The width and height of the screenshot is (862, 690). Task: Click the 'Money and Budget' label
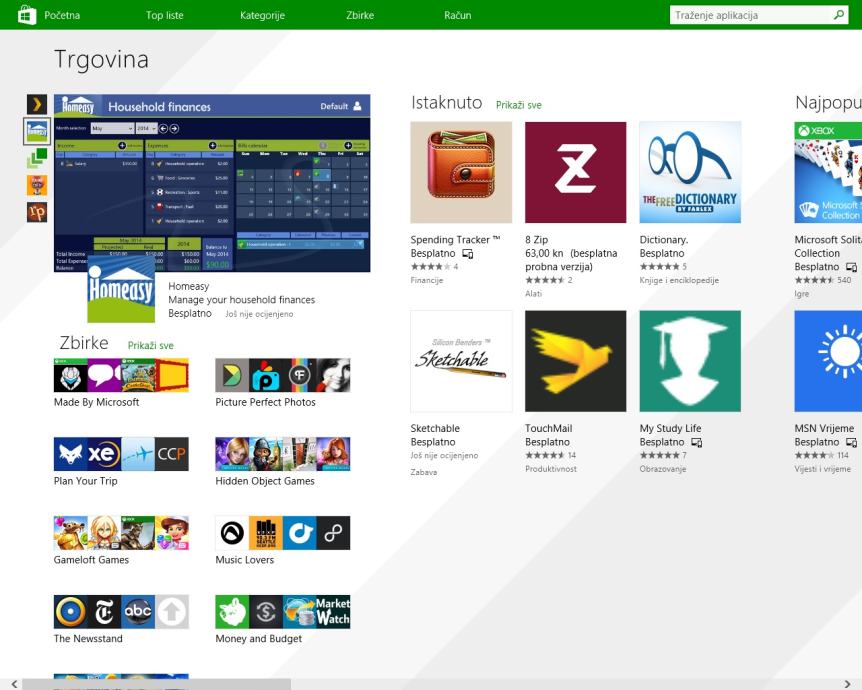coord(258,638)
